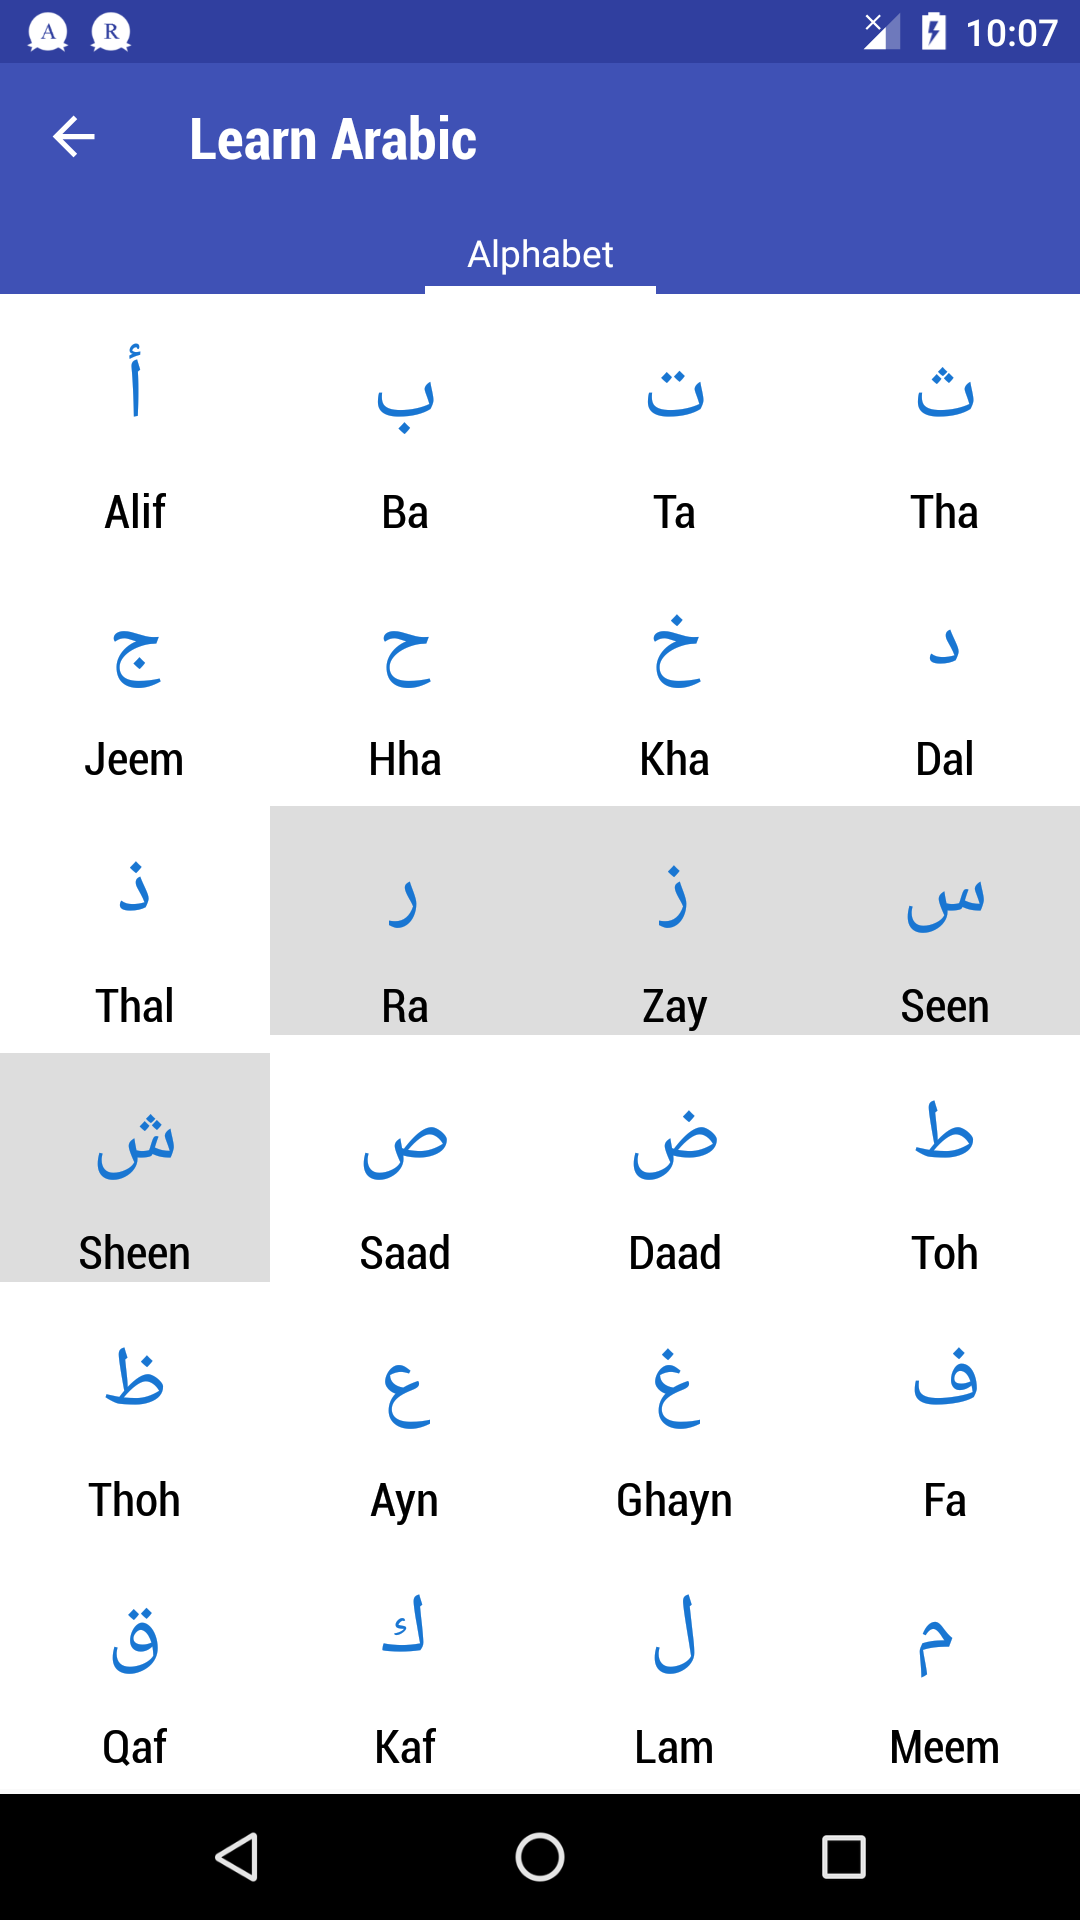1080x1920 pixels.
Task: Select the Alif letter
Action: pos(135,430)
